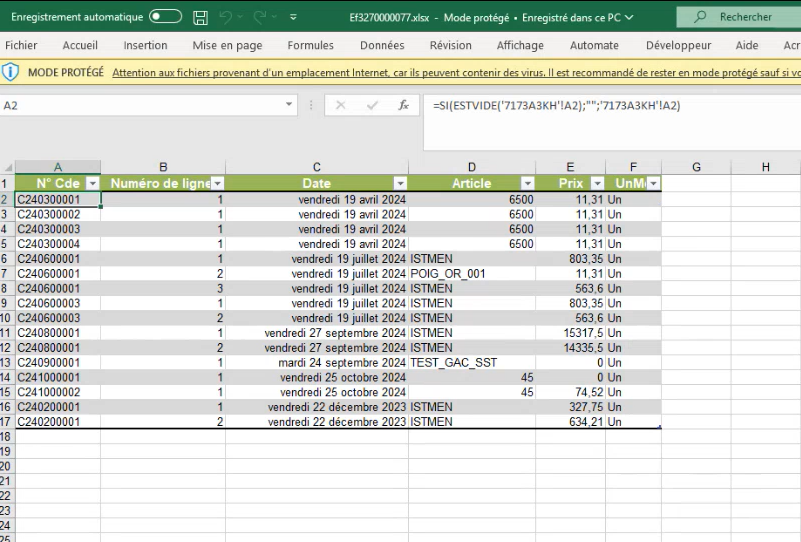Open the Date column filter dropdown
Screen dimensions: 801x542
pos(400,184)
